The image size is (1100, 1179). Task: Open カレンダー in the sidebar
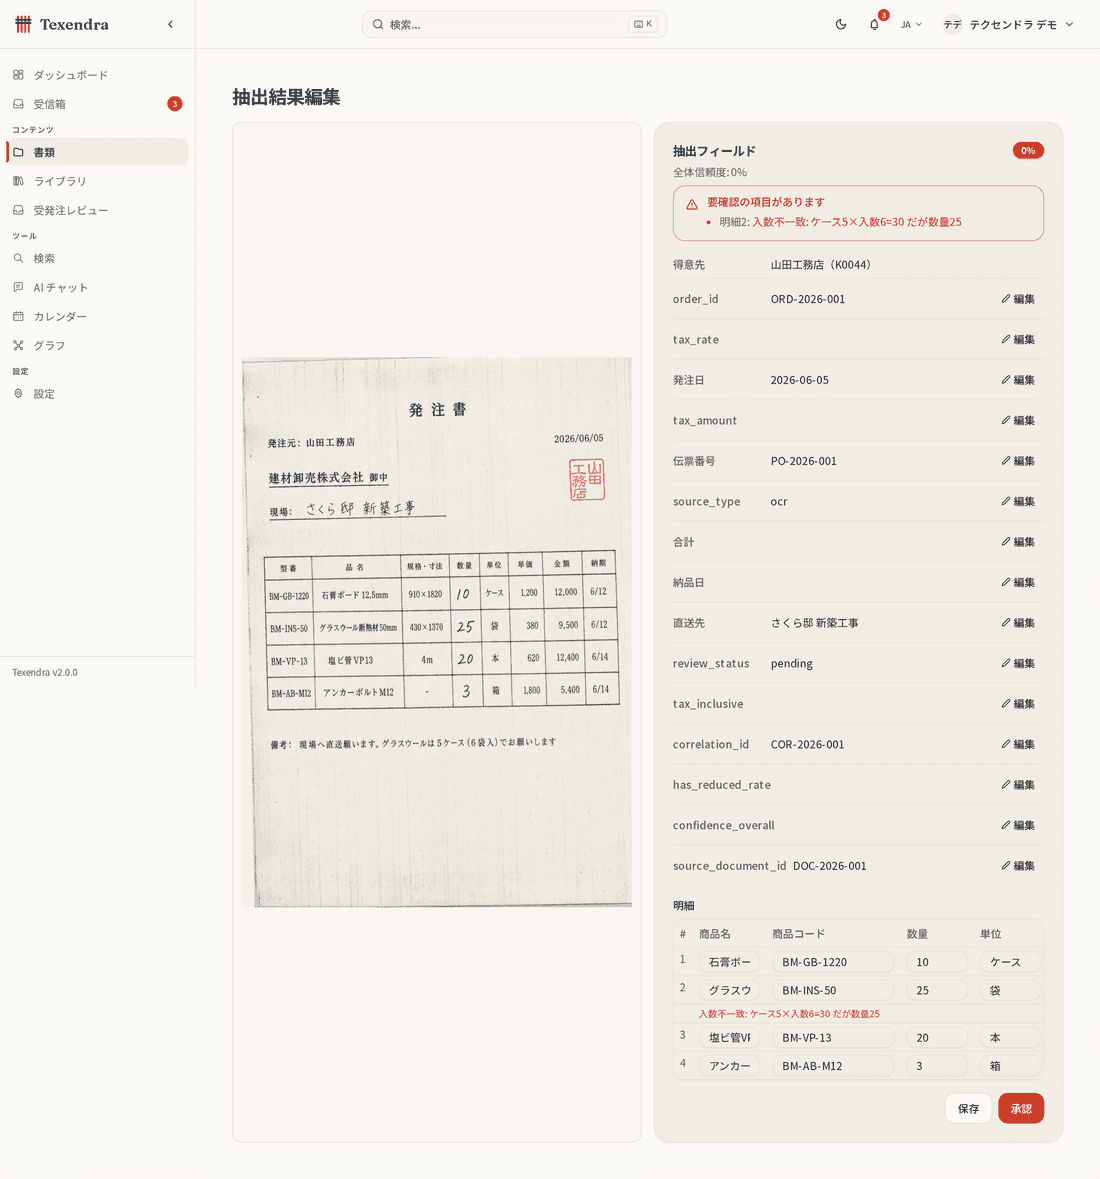[x=97, y=317]
